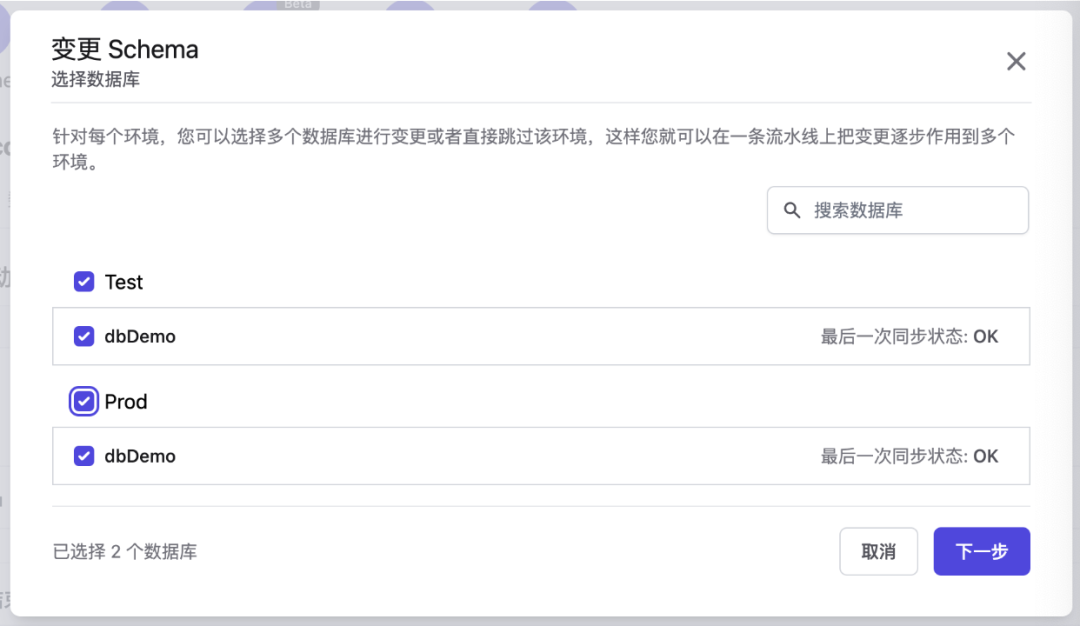This screenshot has width=1080, height=626.
Task: Click the magnifier search icon
Action: pyautogui.click(x=792, y=210)
